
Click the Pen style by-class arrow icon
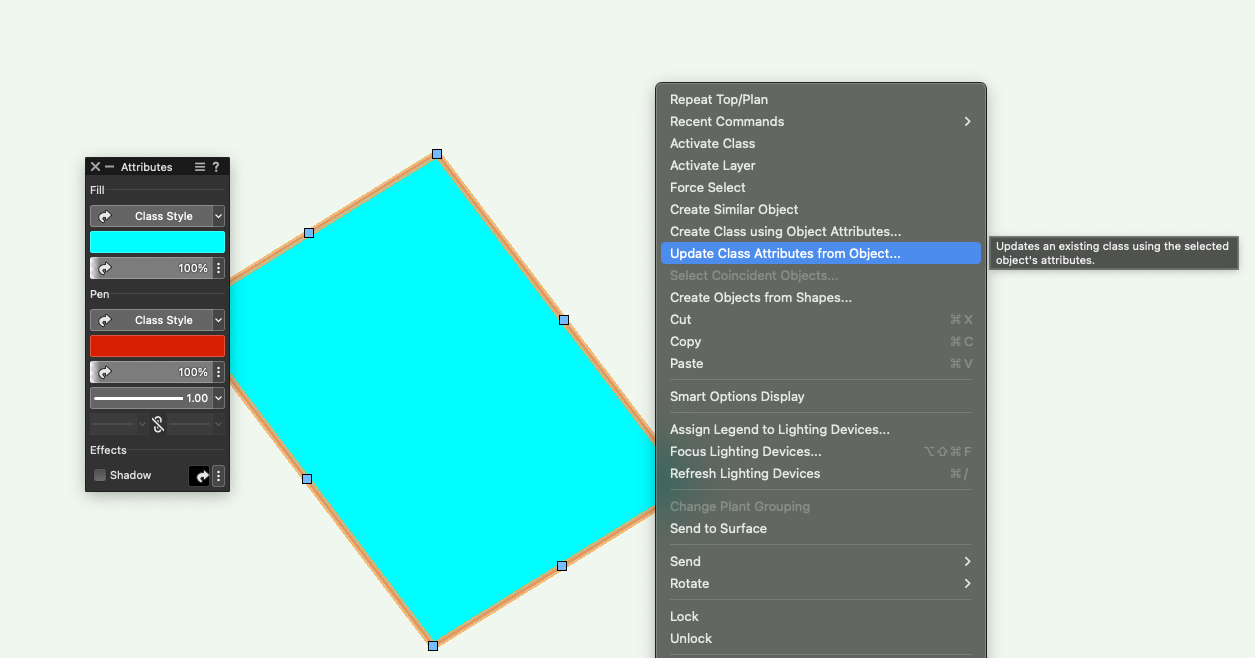105,320
